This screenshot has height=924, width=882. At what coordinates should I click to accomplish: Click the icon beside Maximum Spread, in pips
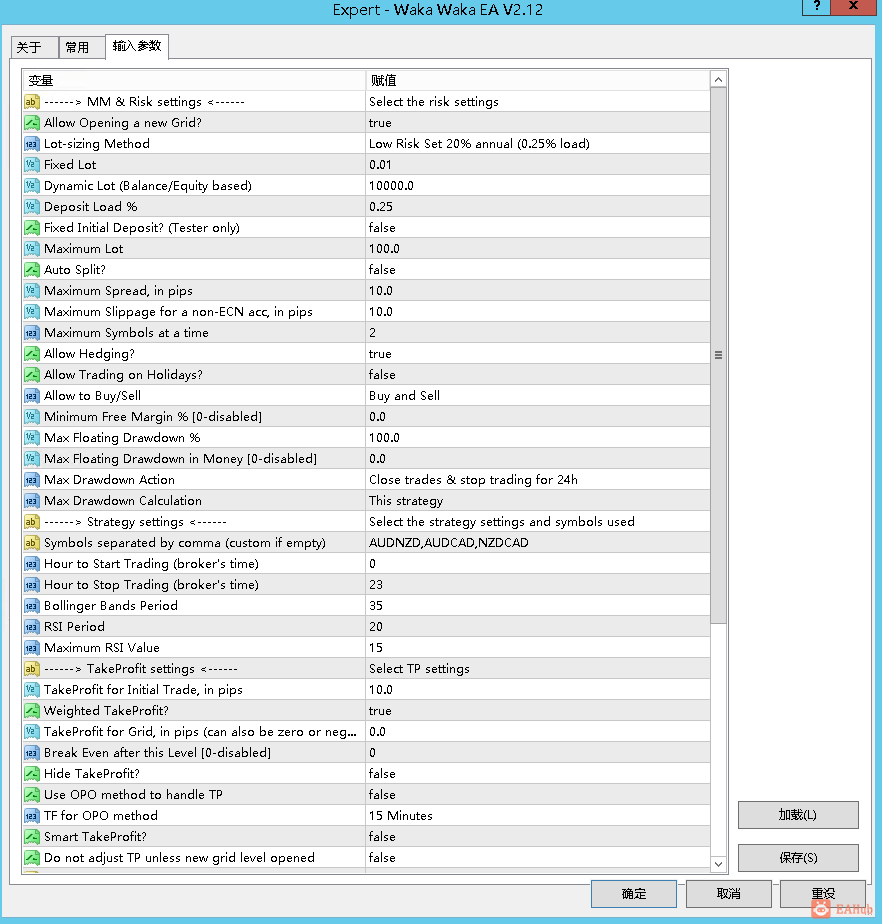[32, 291]
